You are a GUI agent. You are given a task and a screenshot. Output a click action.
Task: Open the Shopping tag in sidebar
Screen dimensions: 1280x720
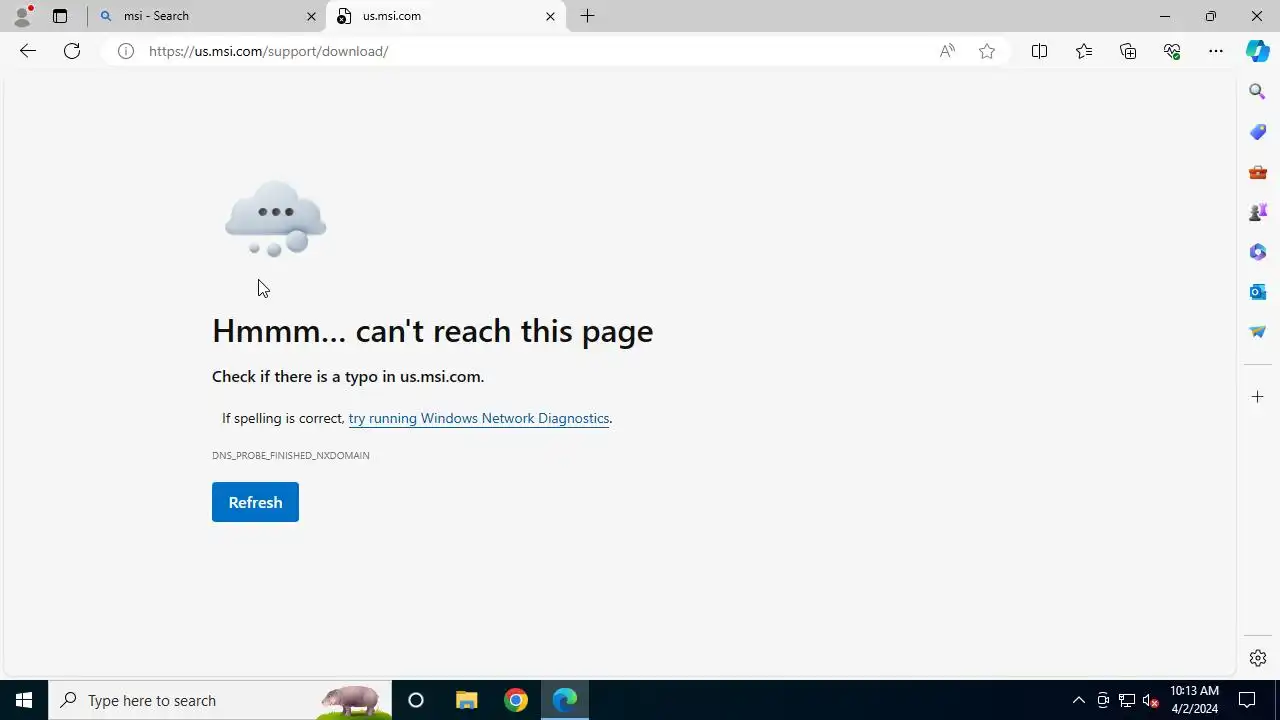click(1258, 132)
